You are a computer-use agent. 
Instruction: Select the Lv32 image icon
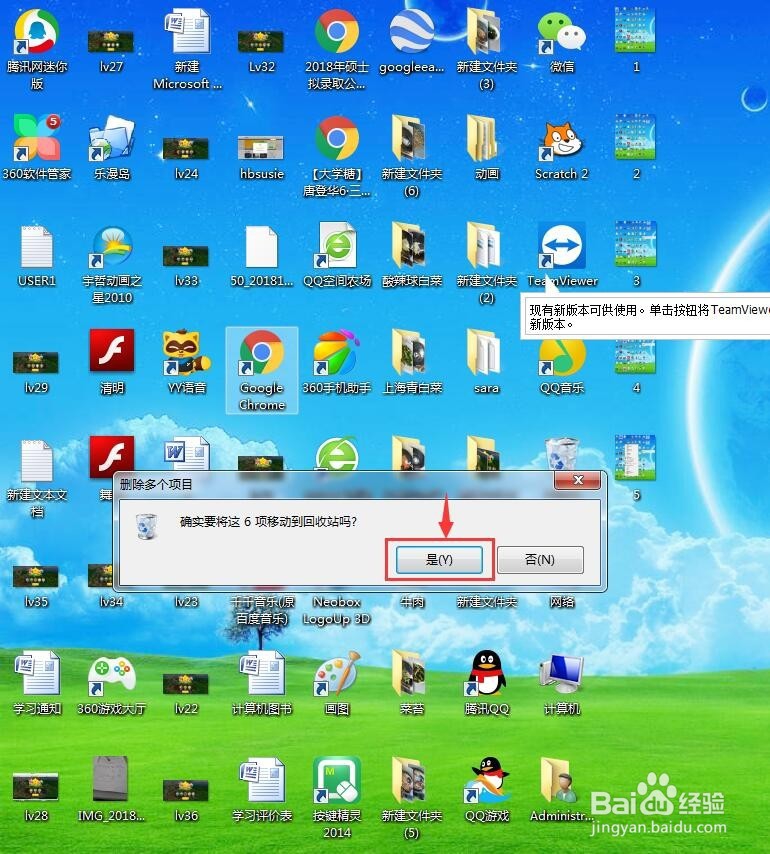(261, 41)
